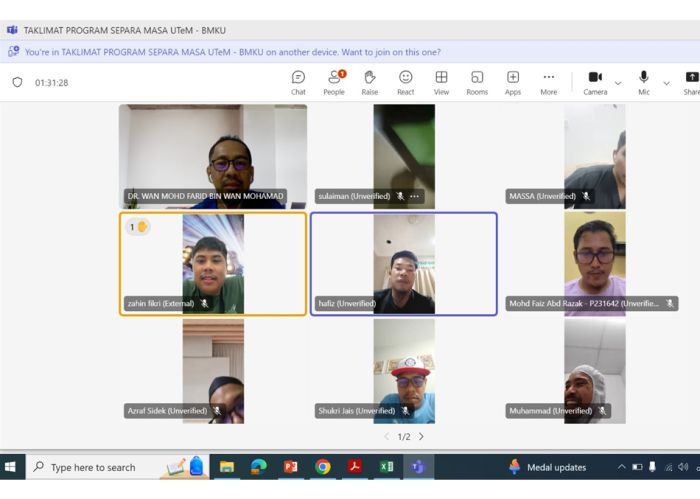Image resolution: width=700 pixels, height=499 pixels.
Task: Open the More actions menu
Action: pyautogui.click(x=548, y=82)
